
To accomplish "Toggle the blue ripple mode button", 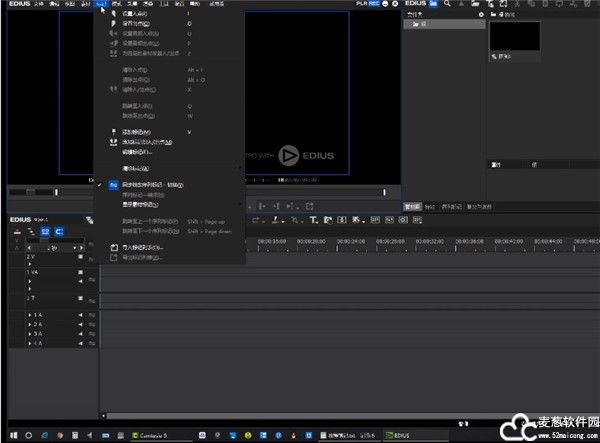I will [x=45, y=231].
